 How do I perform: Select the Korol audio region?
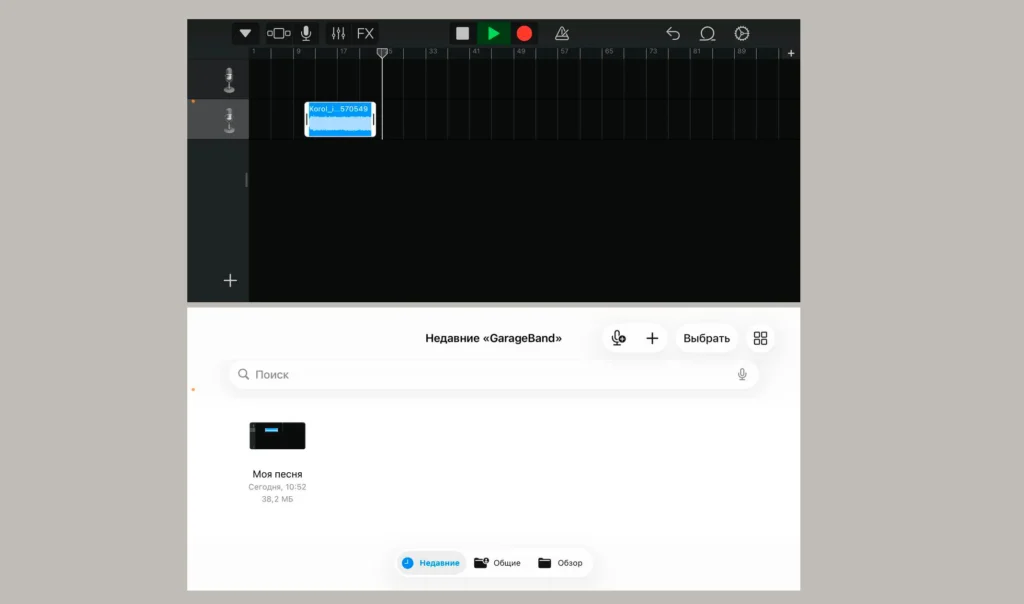340,119
